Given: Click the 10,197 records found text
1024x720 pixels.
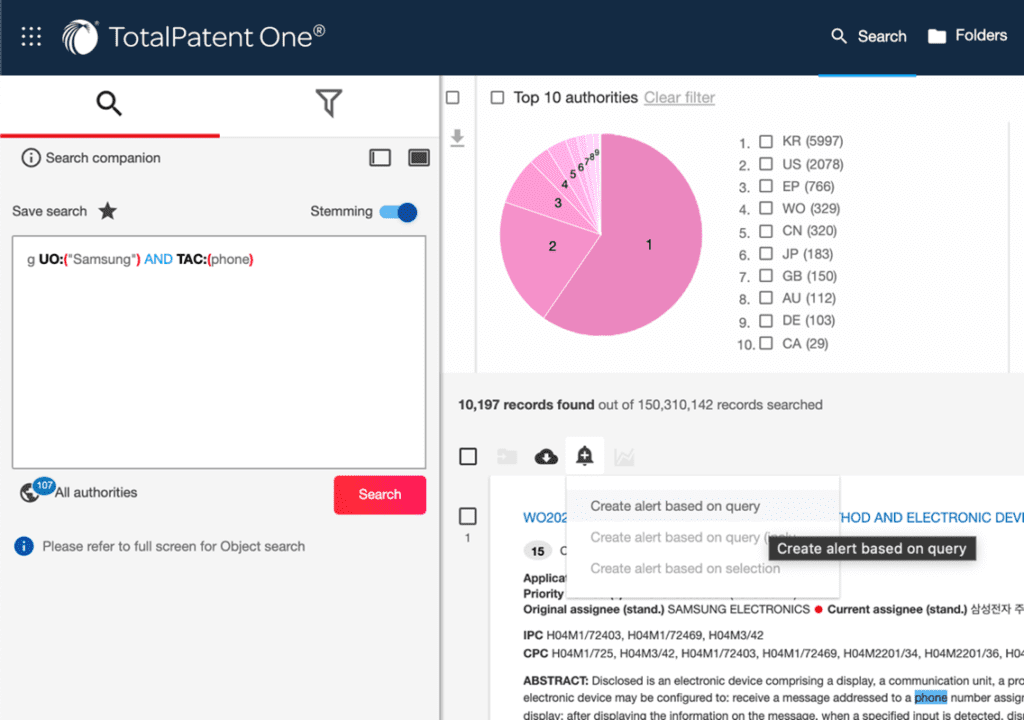Looking at the screenshot, I should tap(526, 404).
